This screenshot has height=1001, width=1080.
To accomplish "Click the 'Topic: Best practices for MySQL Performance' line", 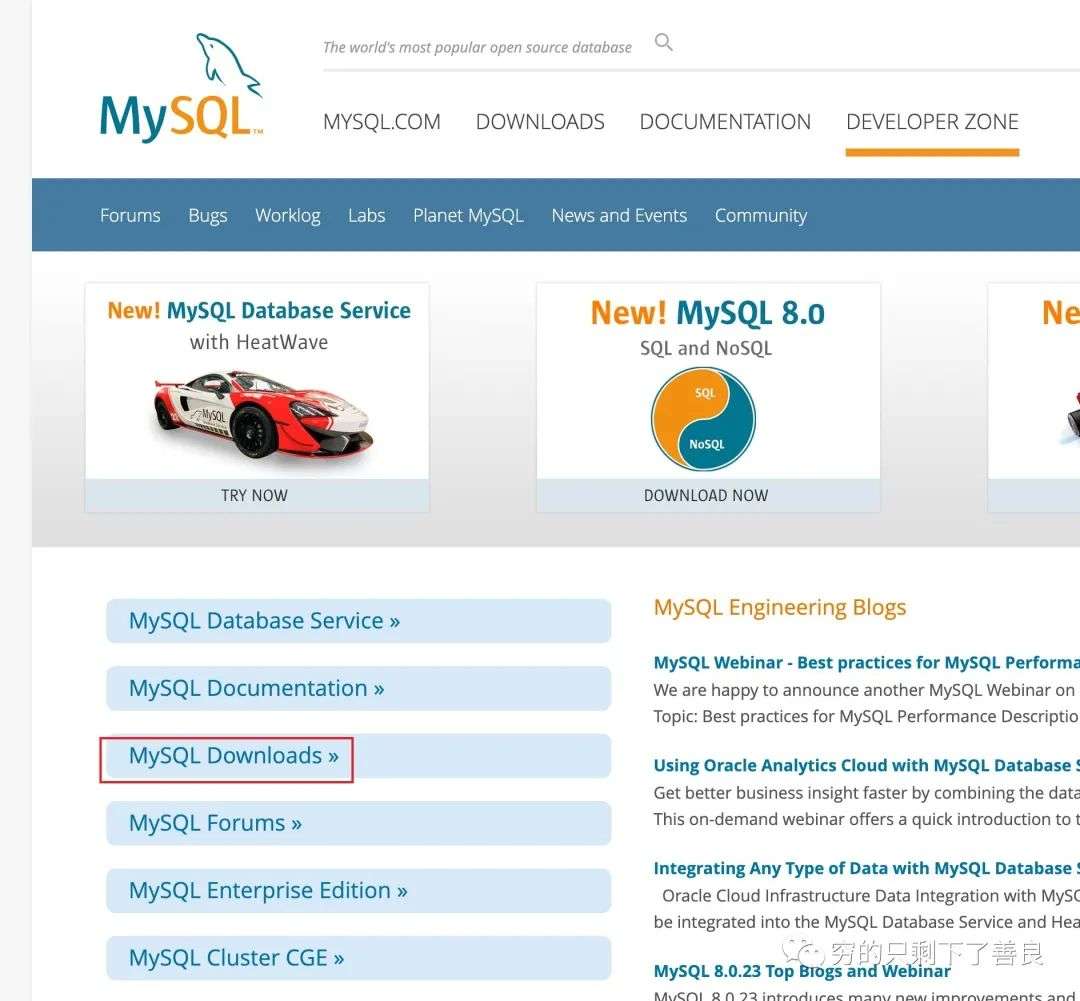I will 866,716.
